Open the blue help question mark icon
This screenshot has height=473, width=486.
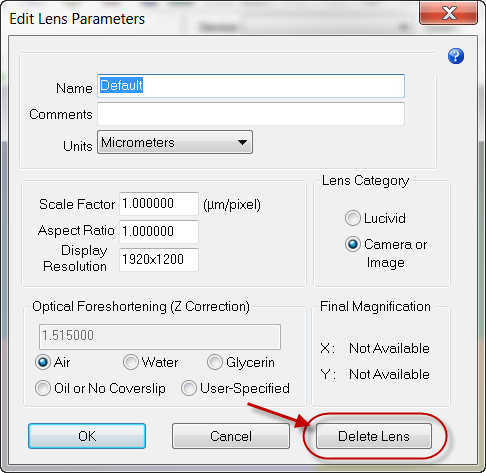pos(456,56)
